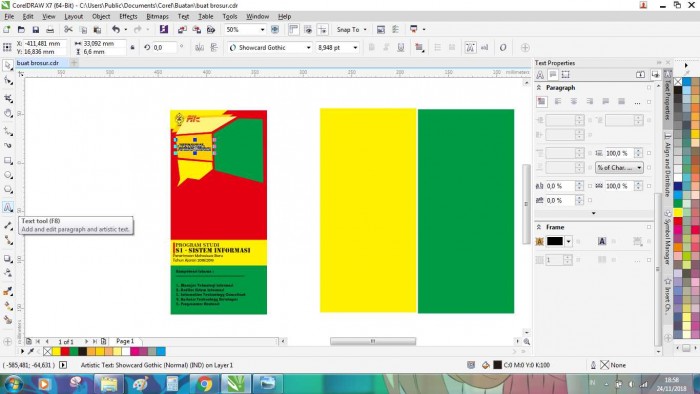Click the Print icon

pos(50,29)
